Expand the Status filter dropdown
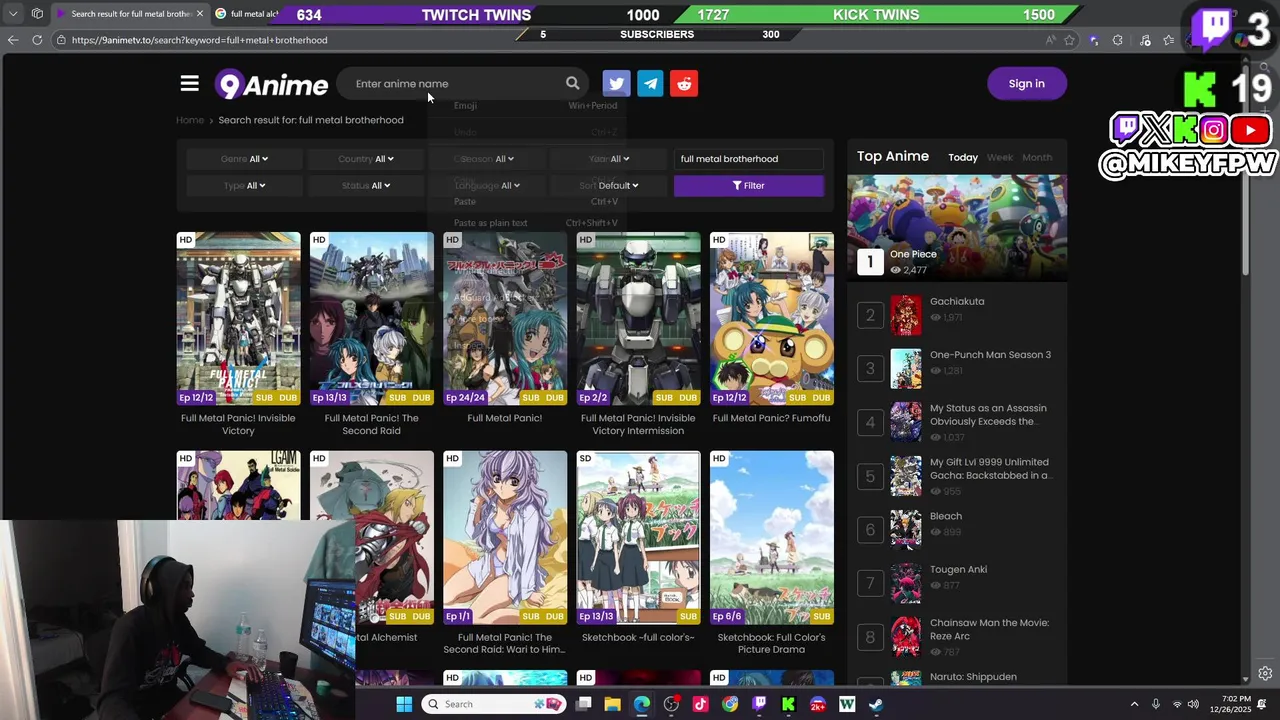The width and height of the screenshot is (1280, 720). tap(366, 186)
